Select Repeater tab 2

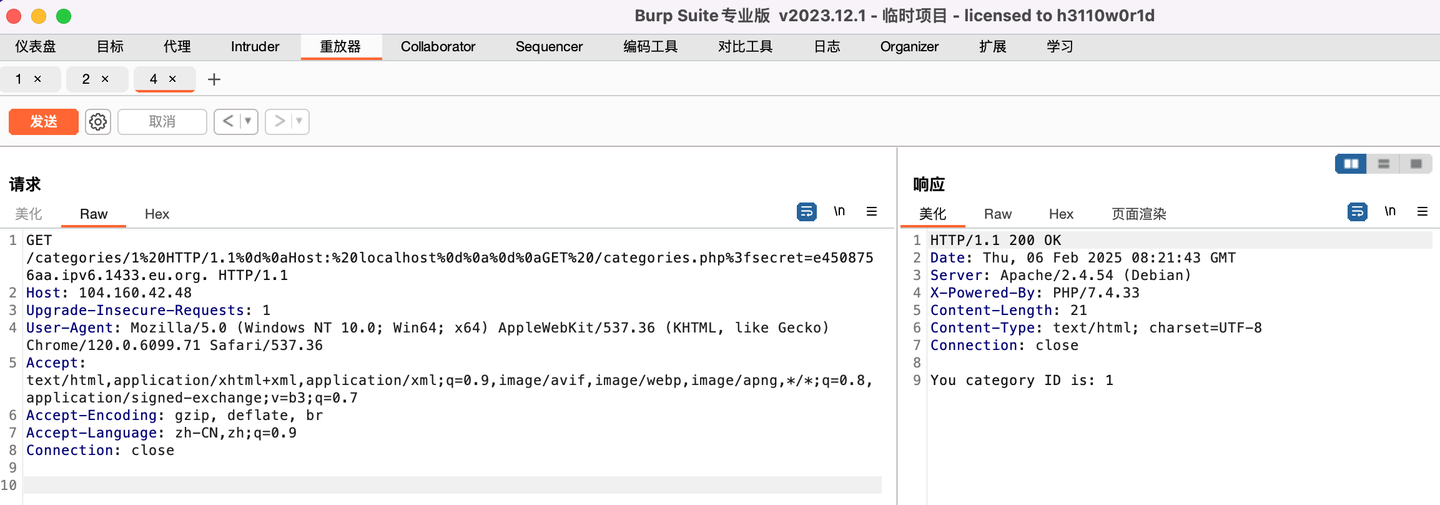click(x=86, y=79)
